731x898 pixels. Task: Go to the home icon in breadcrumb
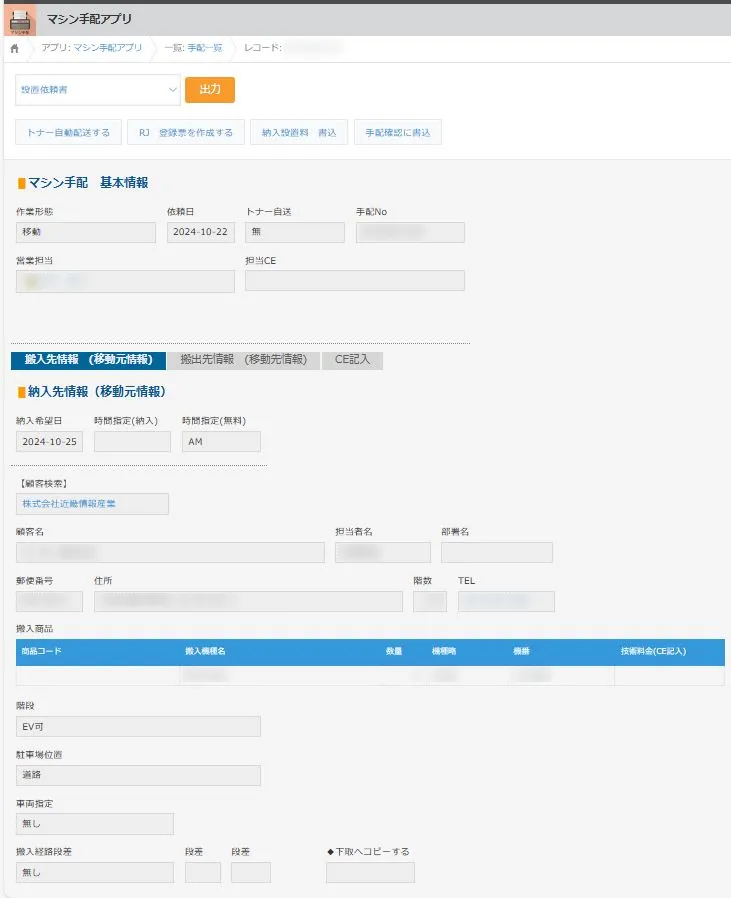click(14, 48)
